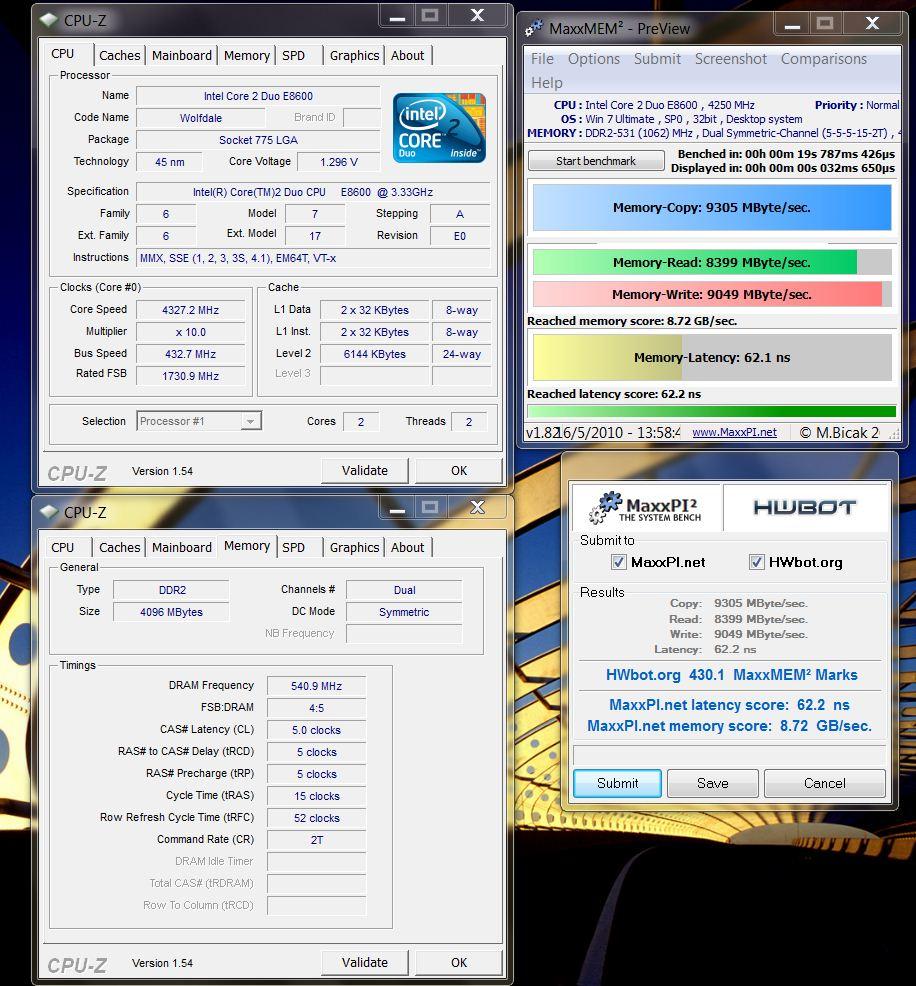Open About tab in top CPU-Z window

tap(407, 55)
